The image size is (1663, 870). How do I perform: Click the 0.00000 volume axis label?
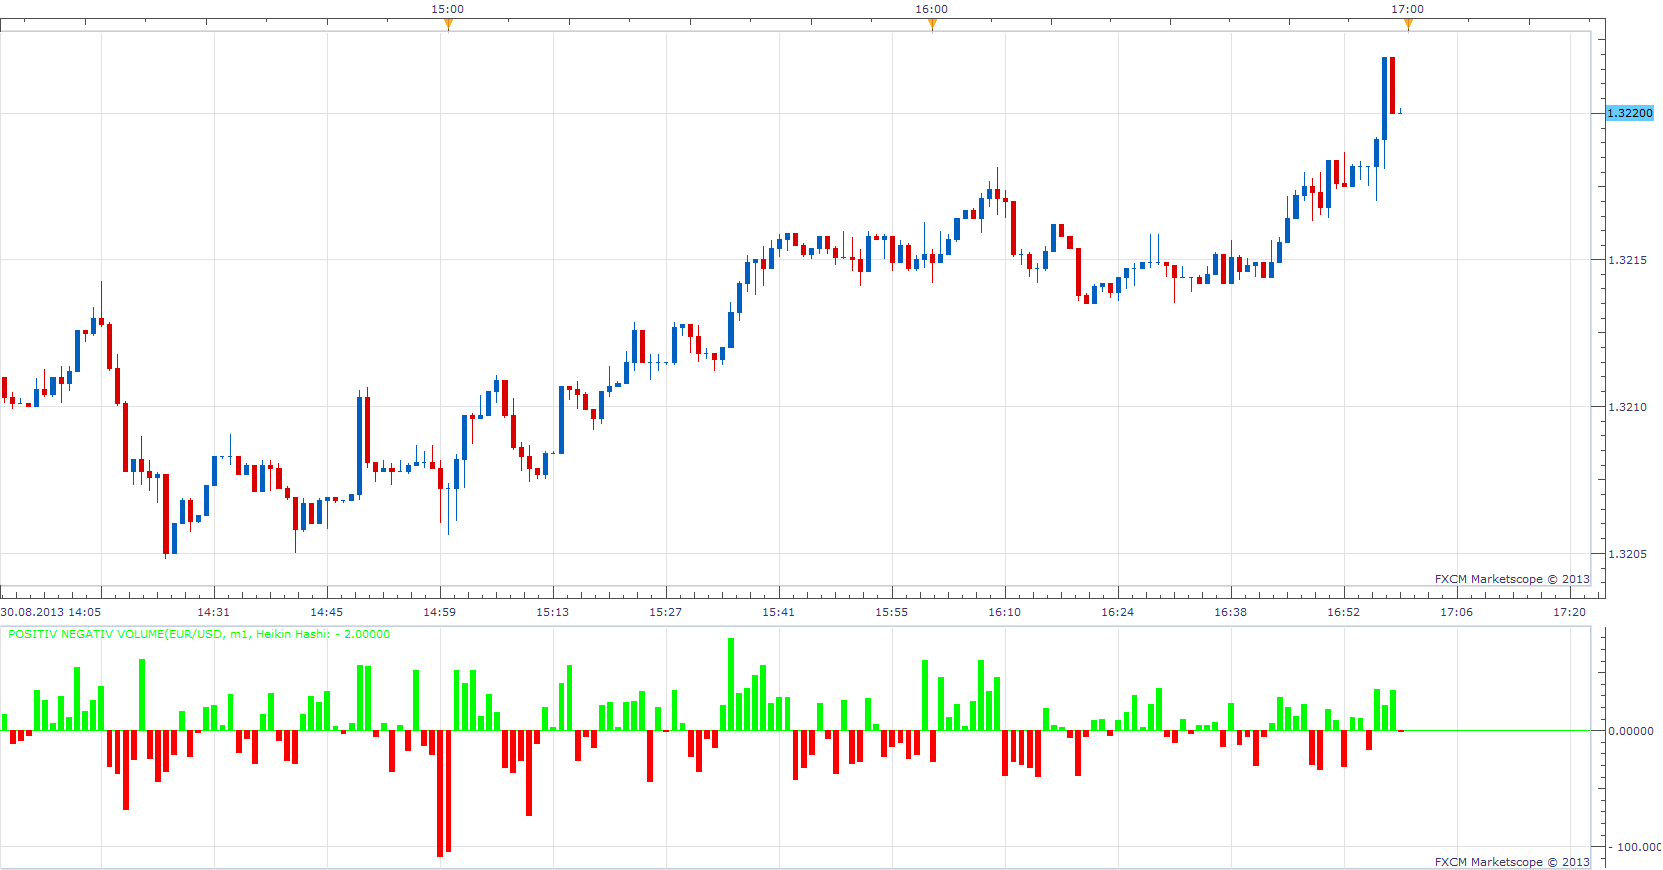1630,731
